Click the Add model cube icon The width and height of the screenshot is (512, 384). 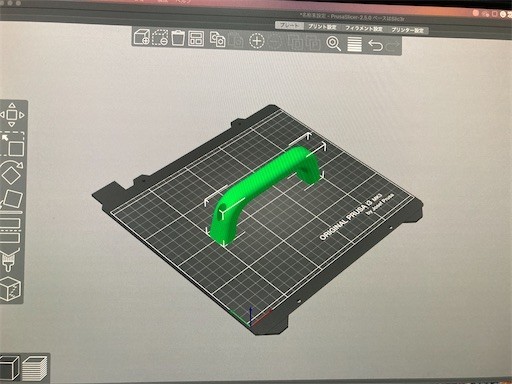(141, 37)
